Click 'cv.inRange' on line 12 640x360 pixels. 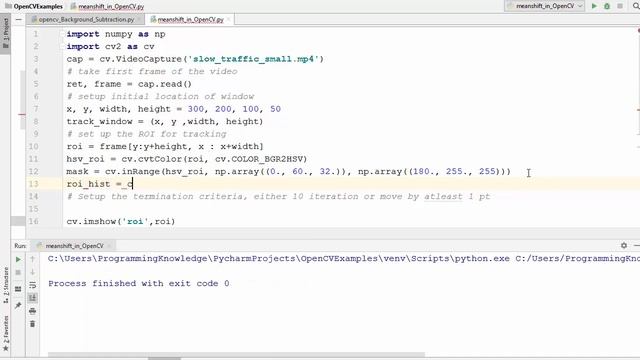[x=132, y=171]
